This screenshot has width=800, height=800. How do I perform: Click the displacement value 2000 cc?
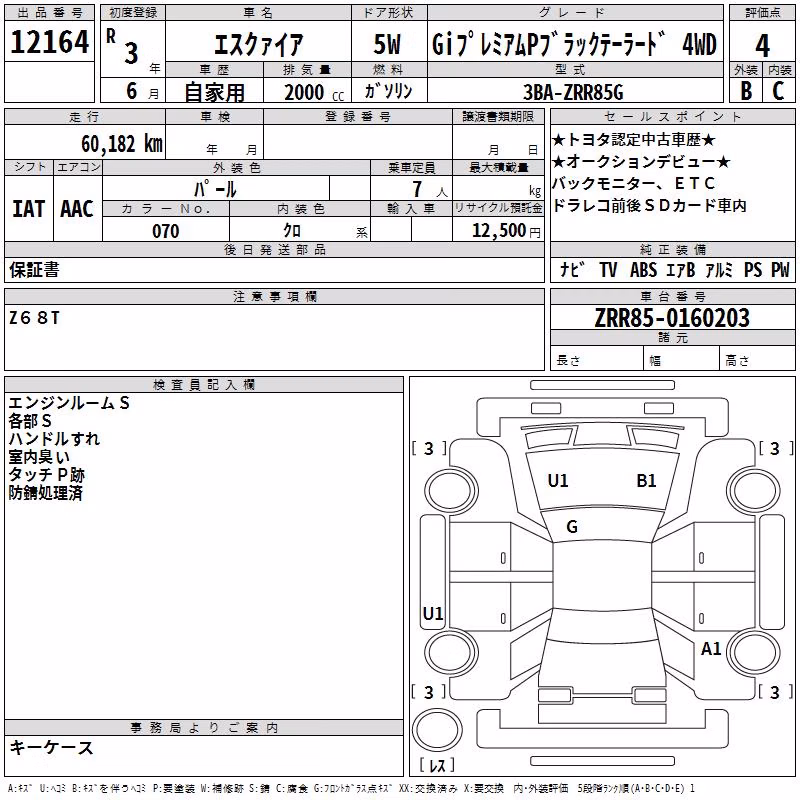point(314,92)
